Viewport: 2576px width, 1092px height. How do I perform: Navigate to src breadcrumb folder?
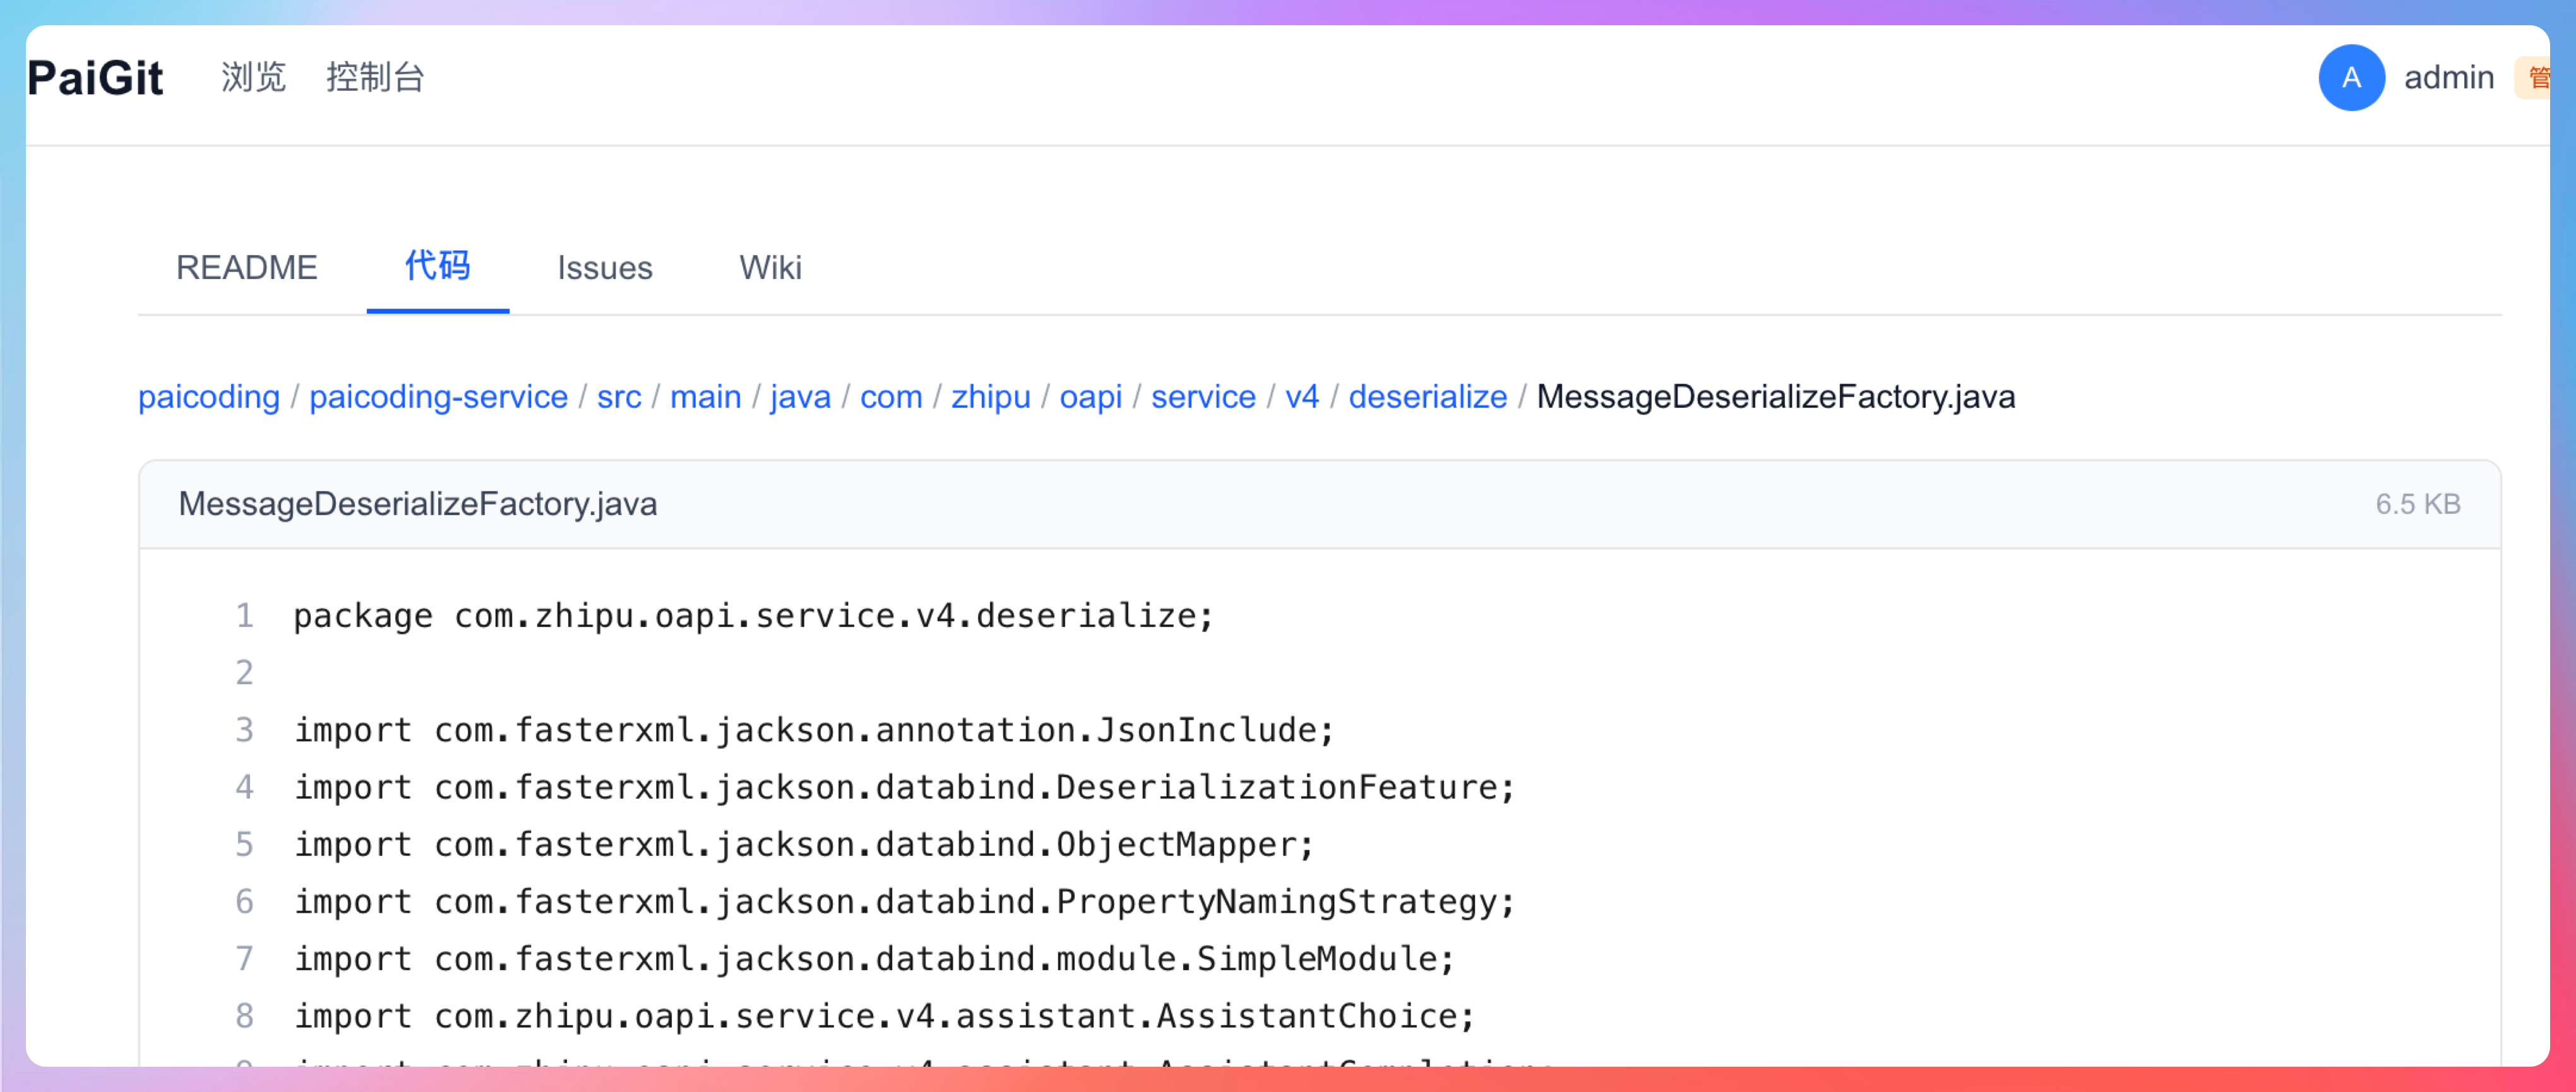point(618,397)
